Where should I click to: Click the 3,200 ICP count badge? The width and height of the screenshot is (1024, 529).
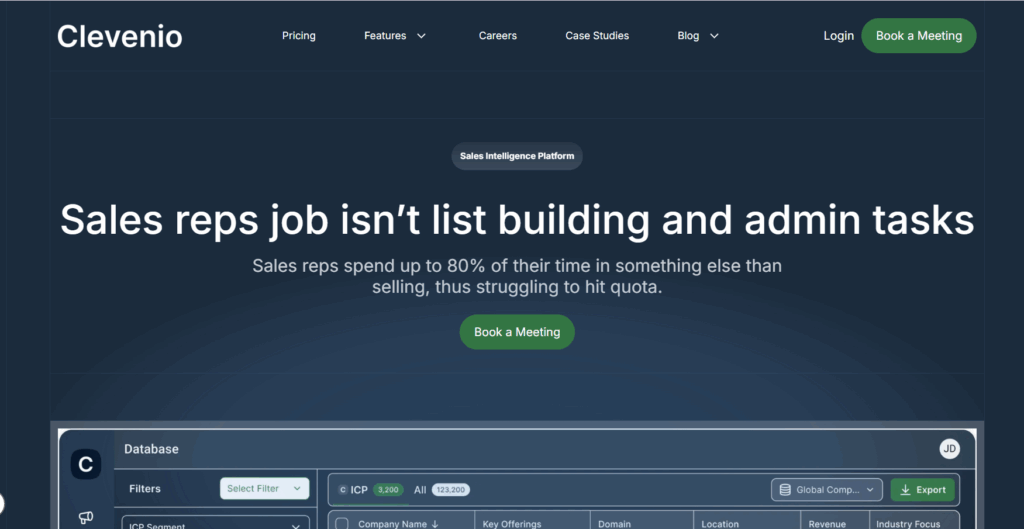[388, 490]
